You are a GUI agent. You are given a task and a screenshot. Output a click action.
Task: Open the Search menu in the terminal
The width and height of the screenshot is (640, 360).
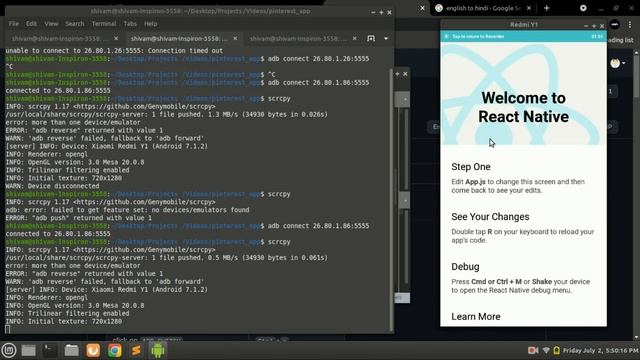pos(75,24)
